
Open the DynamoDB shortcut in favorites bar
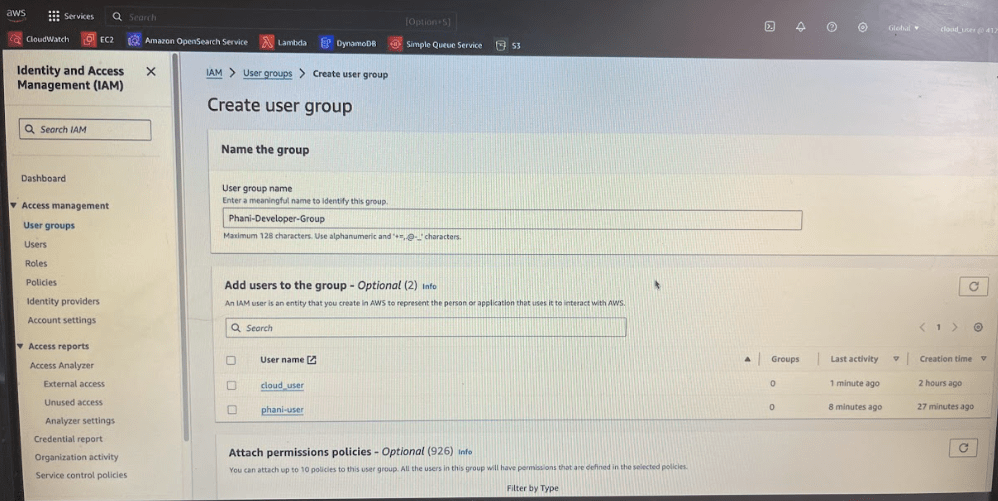(348, 44)
